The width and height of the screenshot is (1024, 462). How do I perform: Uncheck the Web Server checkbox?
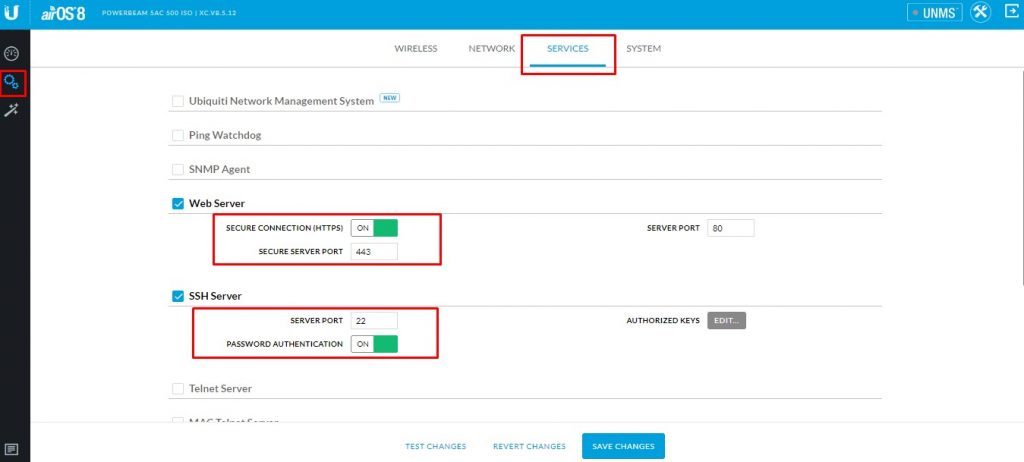[178, 204]
